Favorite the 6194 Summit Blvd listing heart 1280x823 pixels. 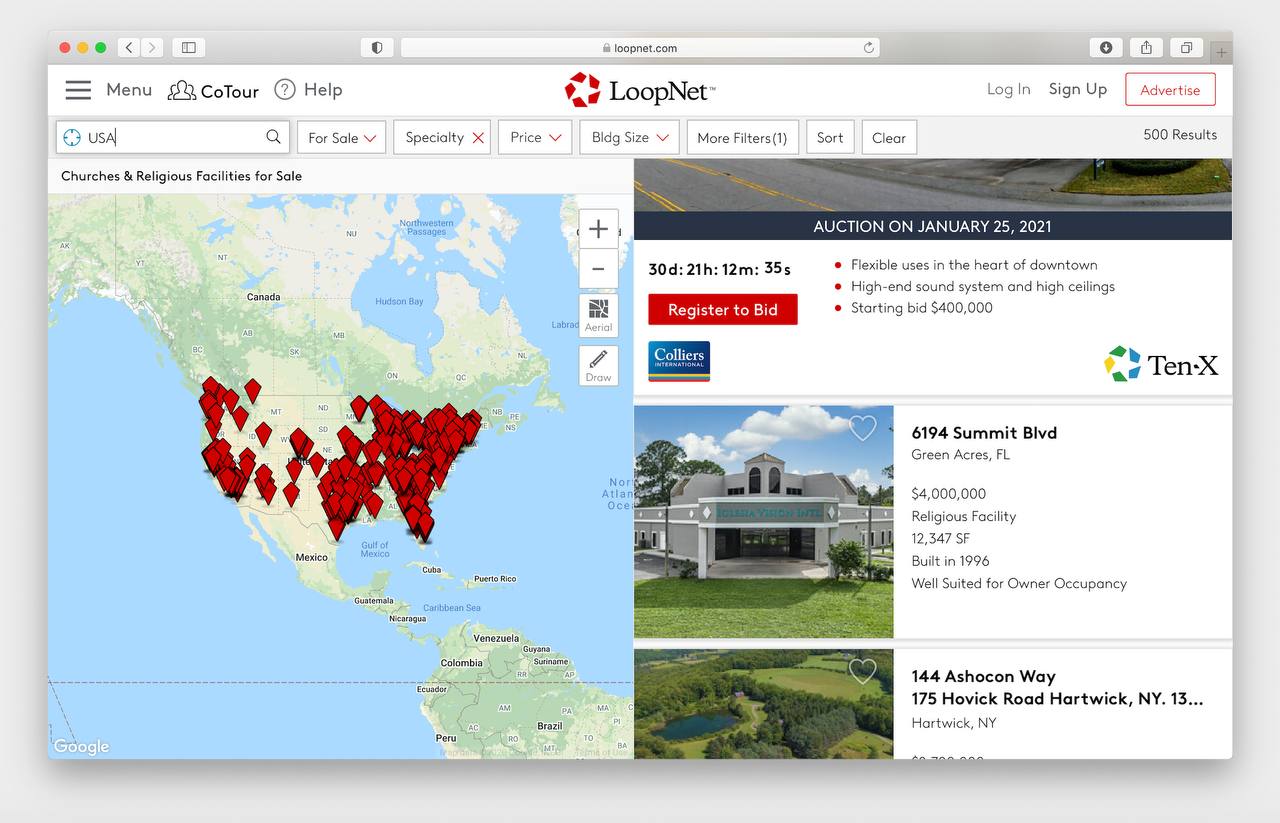pos(862,428)
